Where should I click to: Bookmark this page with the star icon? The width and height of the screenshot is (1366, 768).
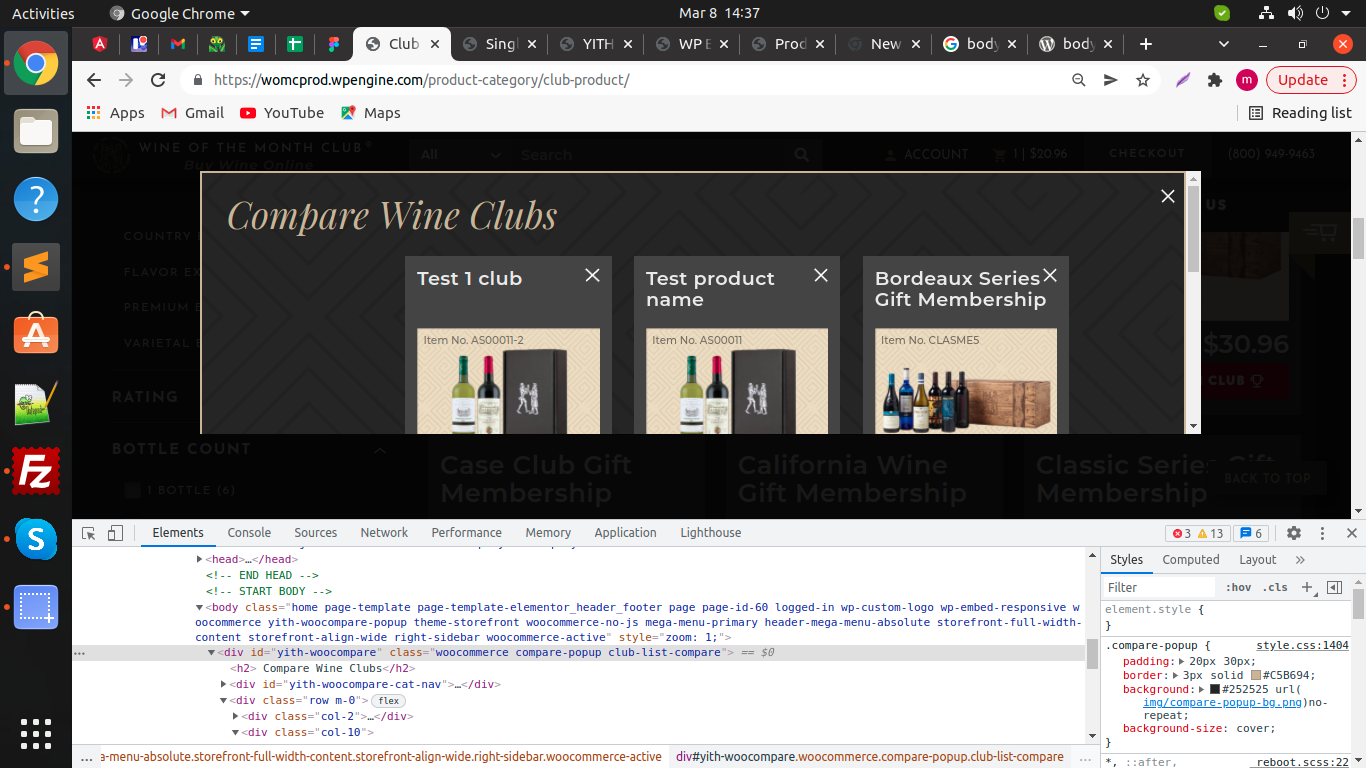[x=1143, y=80]
